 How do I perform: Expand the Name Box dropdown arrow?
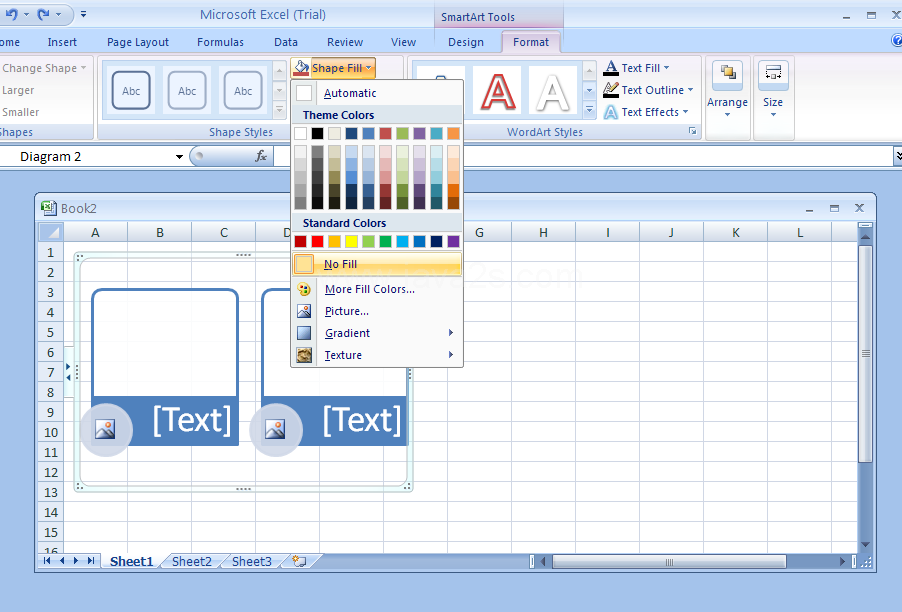point(179,156)
